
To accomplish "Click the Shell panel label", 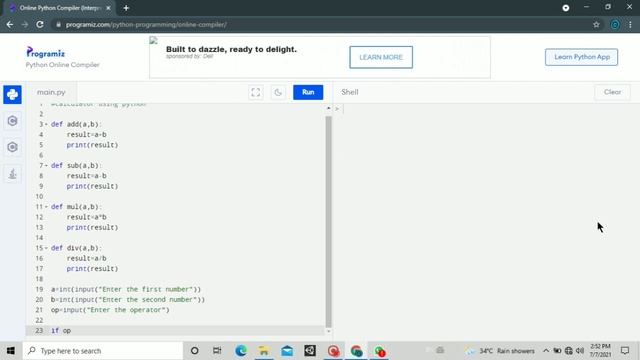I will tap(350, 92).
